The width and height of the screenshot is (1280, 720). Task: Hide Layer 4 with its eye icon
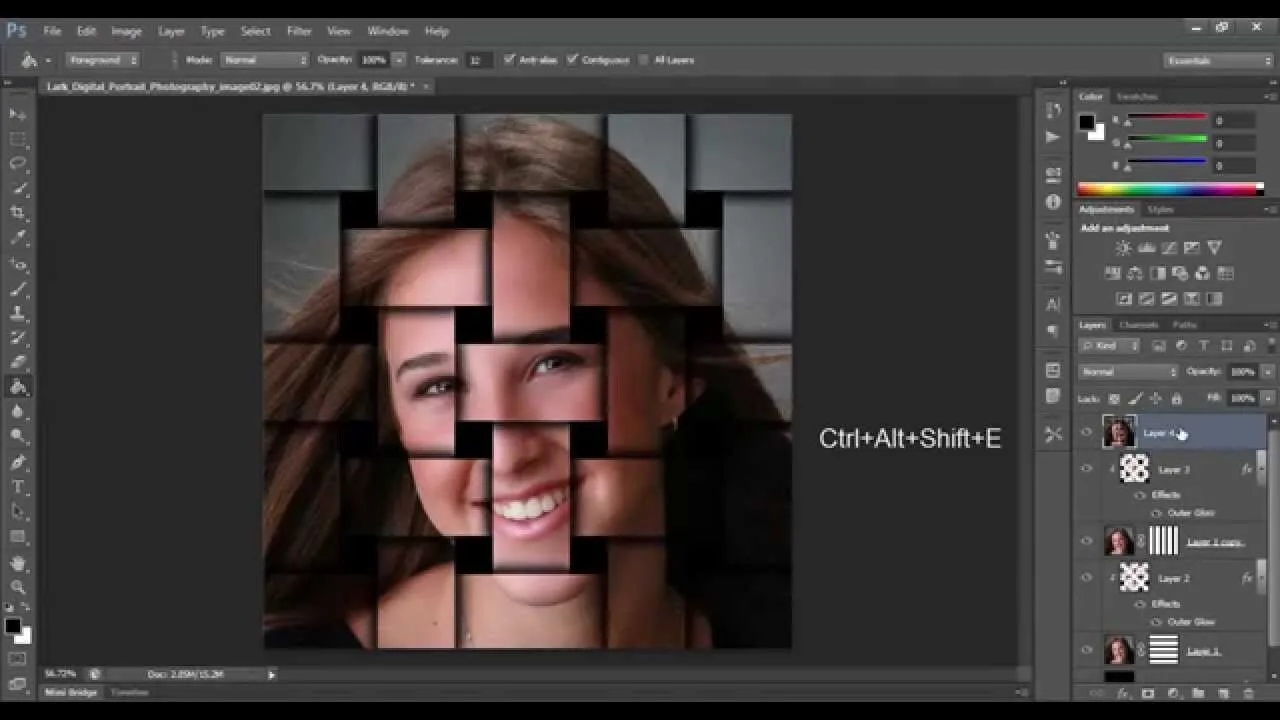(1087, 433)
